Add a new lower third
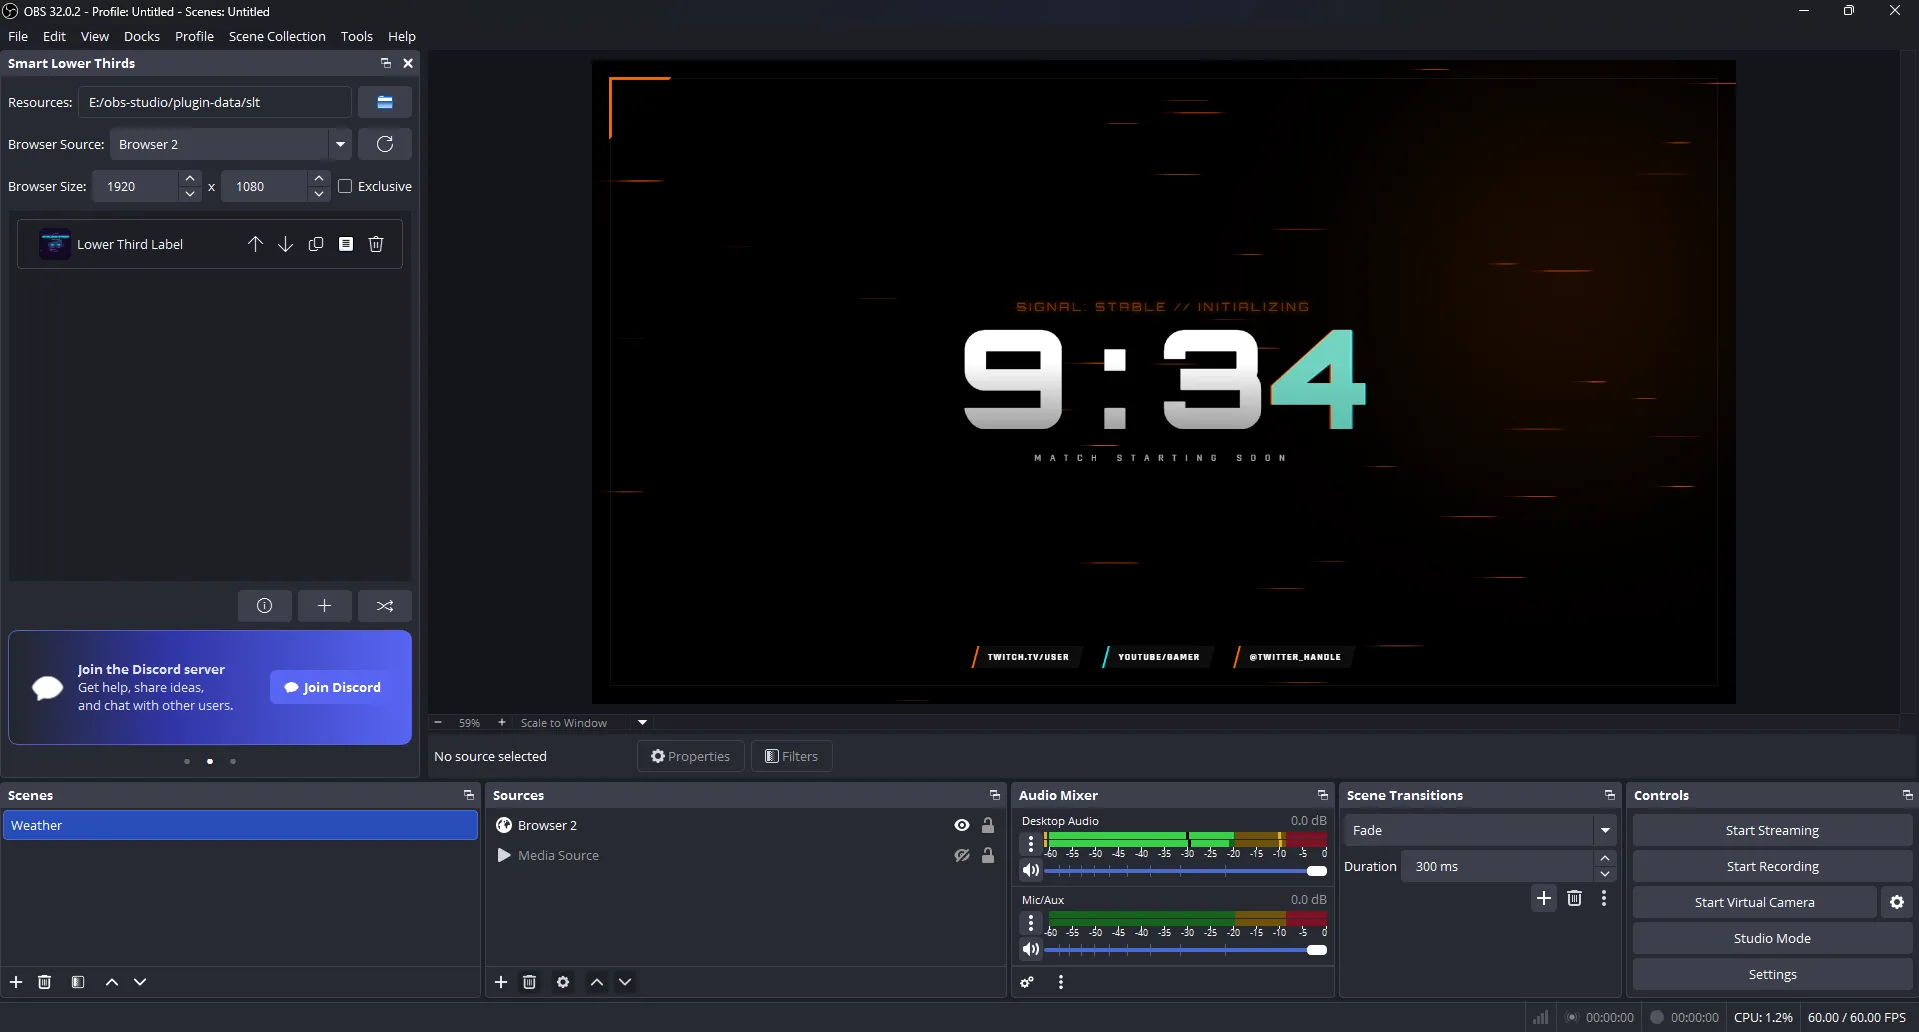The height and width of the screenshot is (1032, 1919). tap(324, 606)
